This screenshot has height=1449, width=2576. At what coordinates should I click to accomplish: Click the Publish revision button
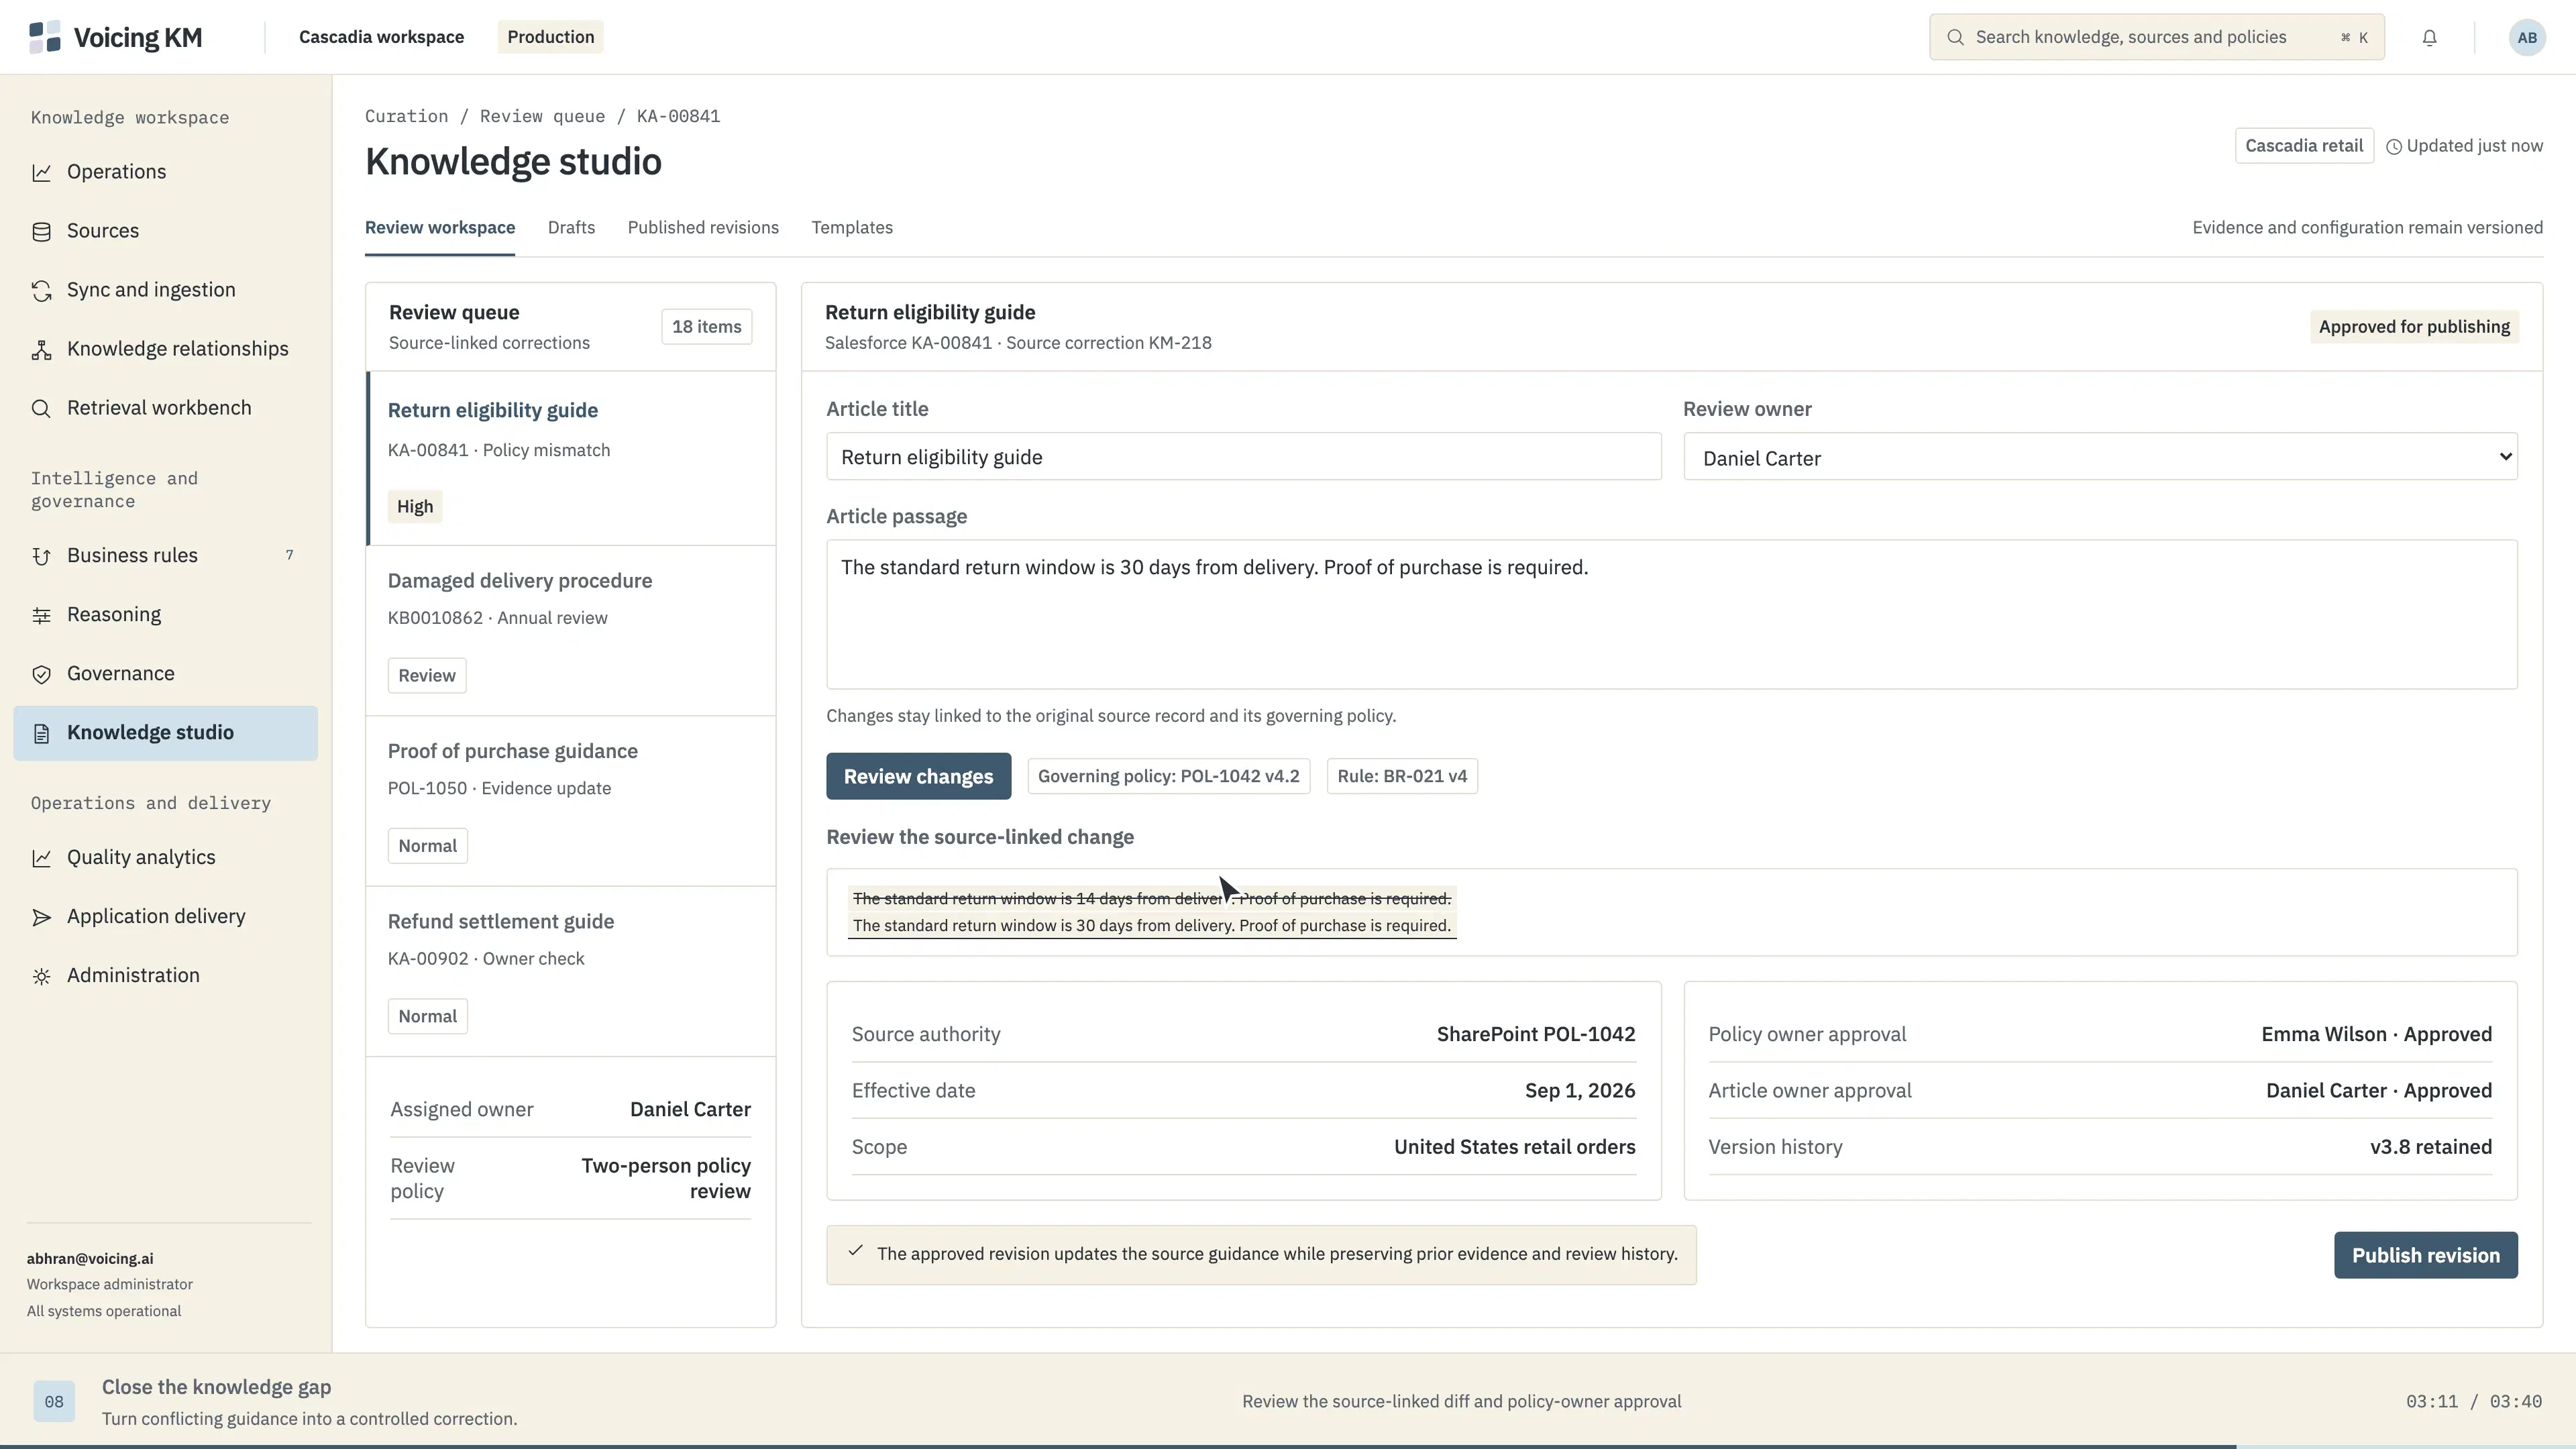point(2425,1255)
